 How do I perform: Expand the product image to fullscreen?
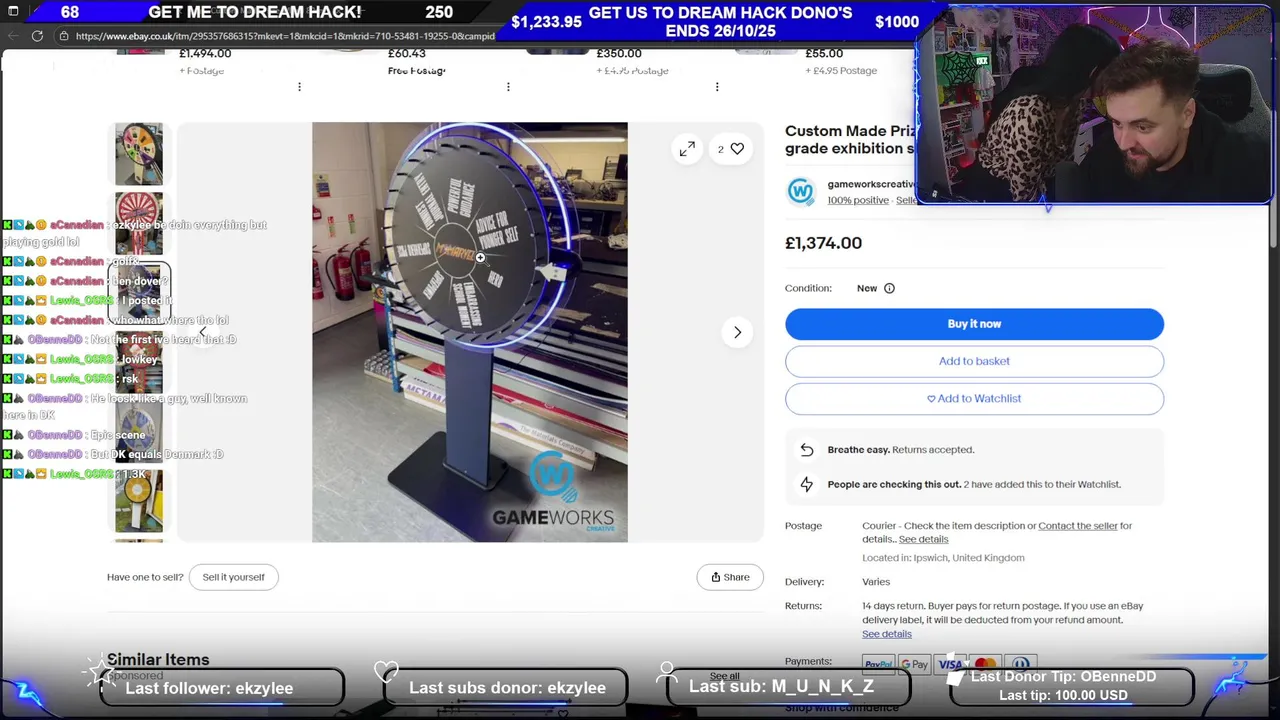coord(687,149)
